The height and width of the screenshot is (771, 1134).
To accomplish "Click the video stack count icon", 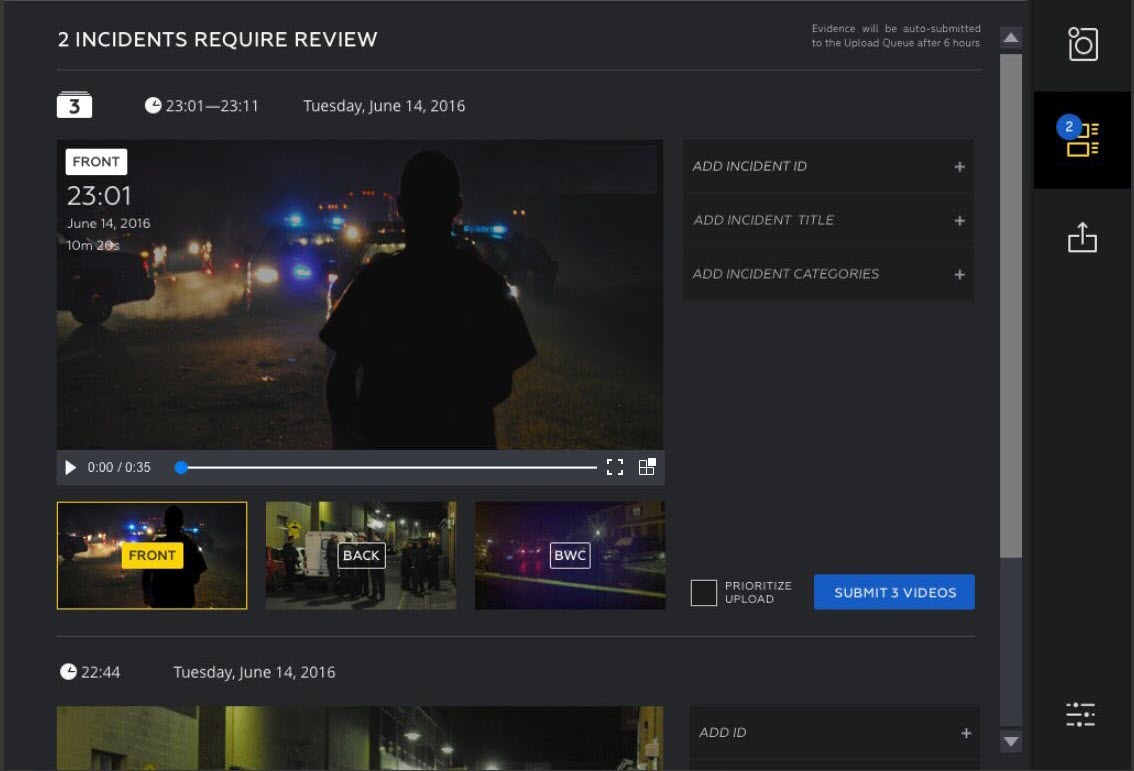I will click(75, 105).
